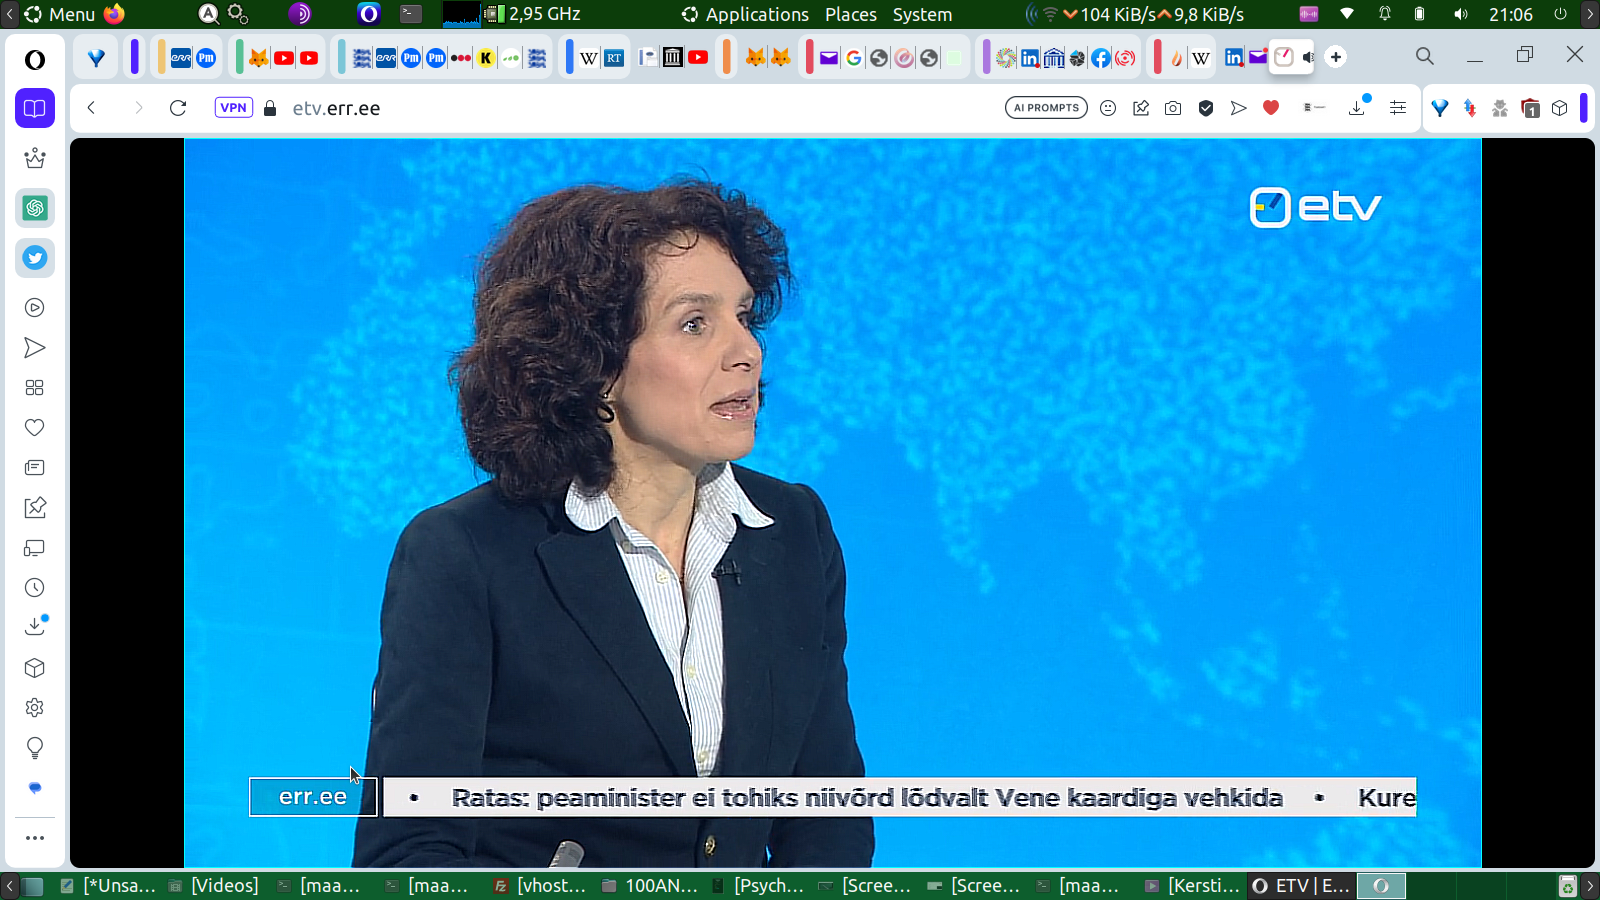The height and width of the screenshot is (900, 1600).
Task: Open the tab search magnifier icon
Action: [1425, 57]
